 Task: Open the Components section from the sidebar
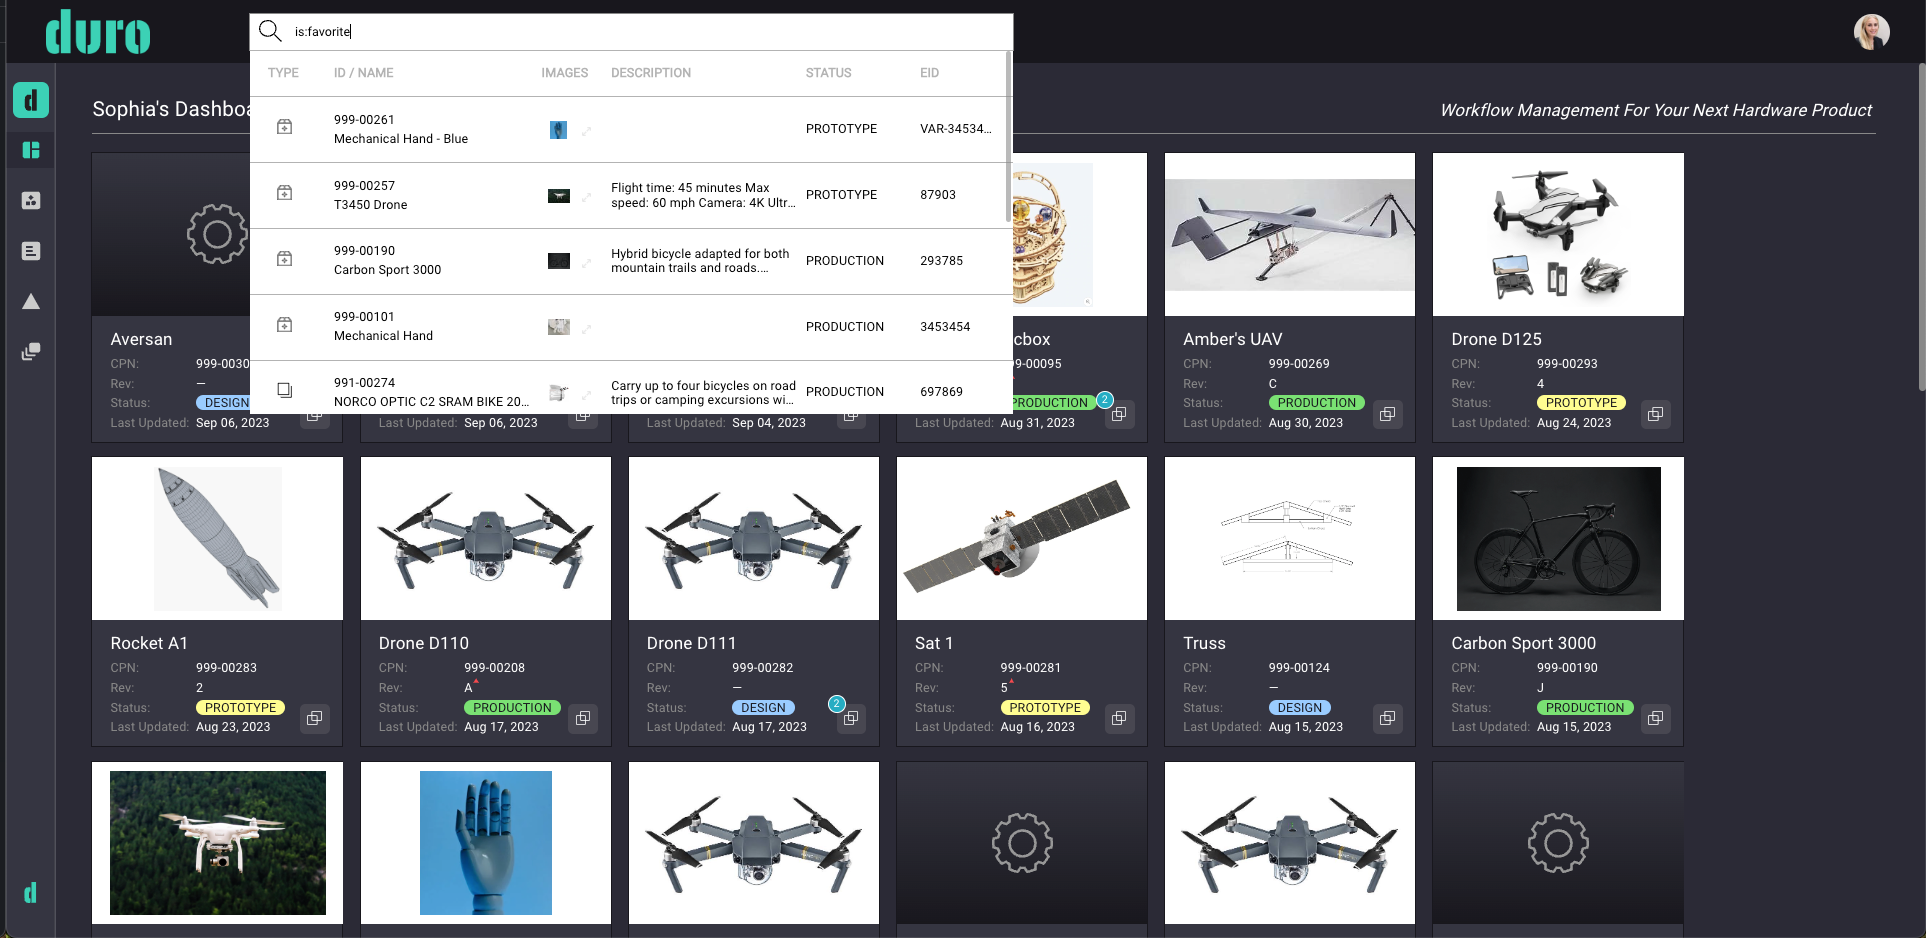(x=30, y=200)
